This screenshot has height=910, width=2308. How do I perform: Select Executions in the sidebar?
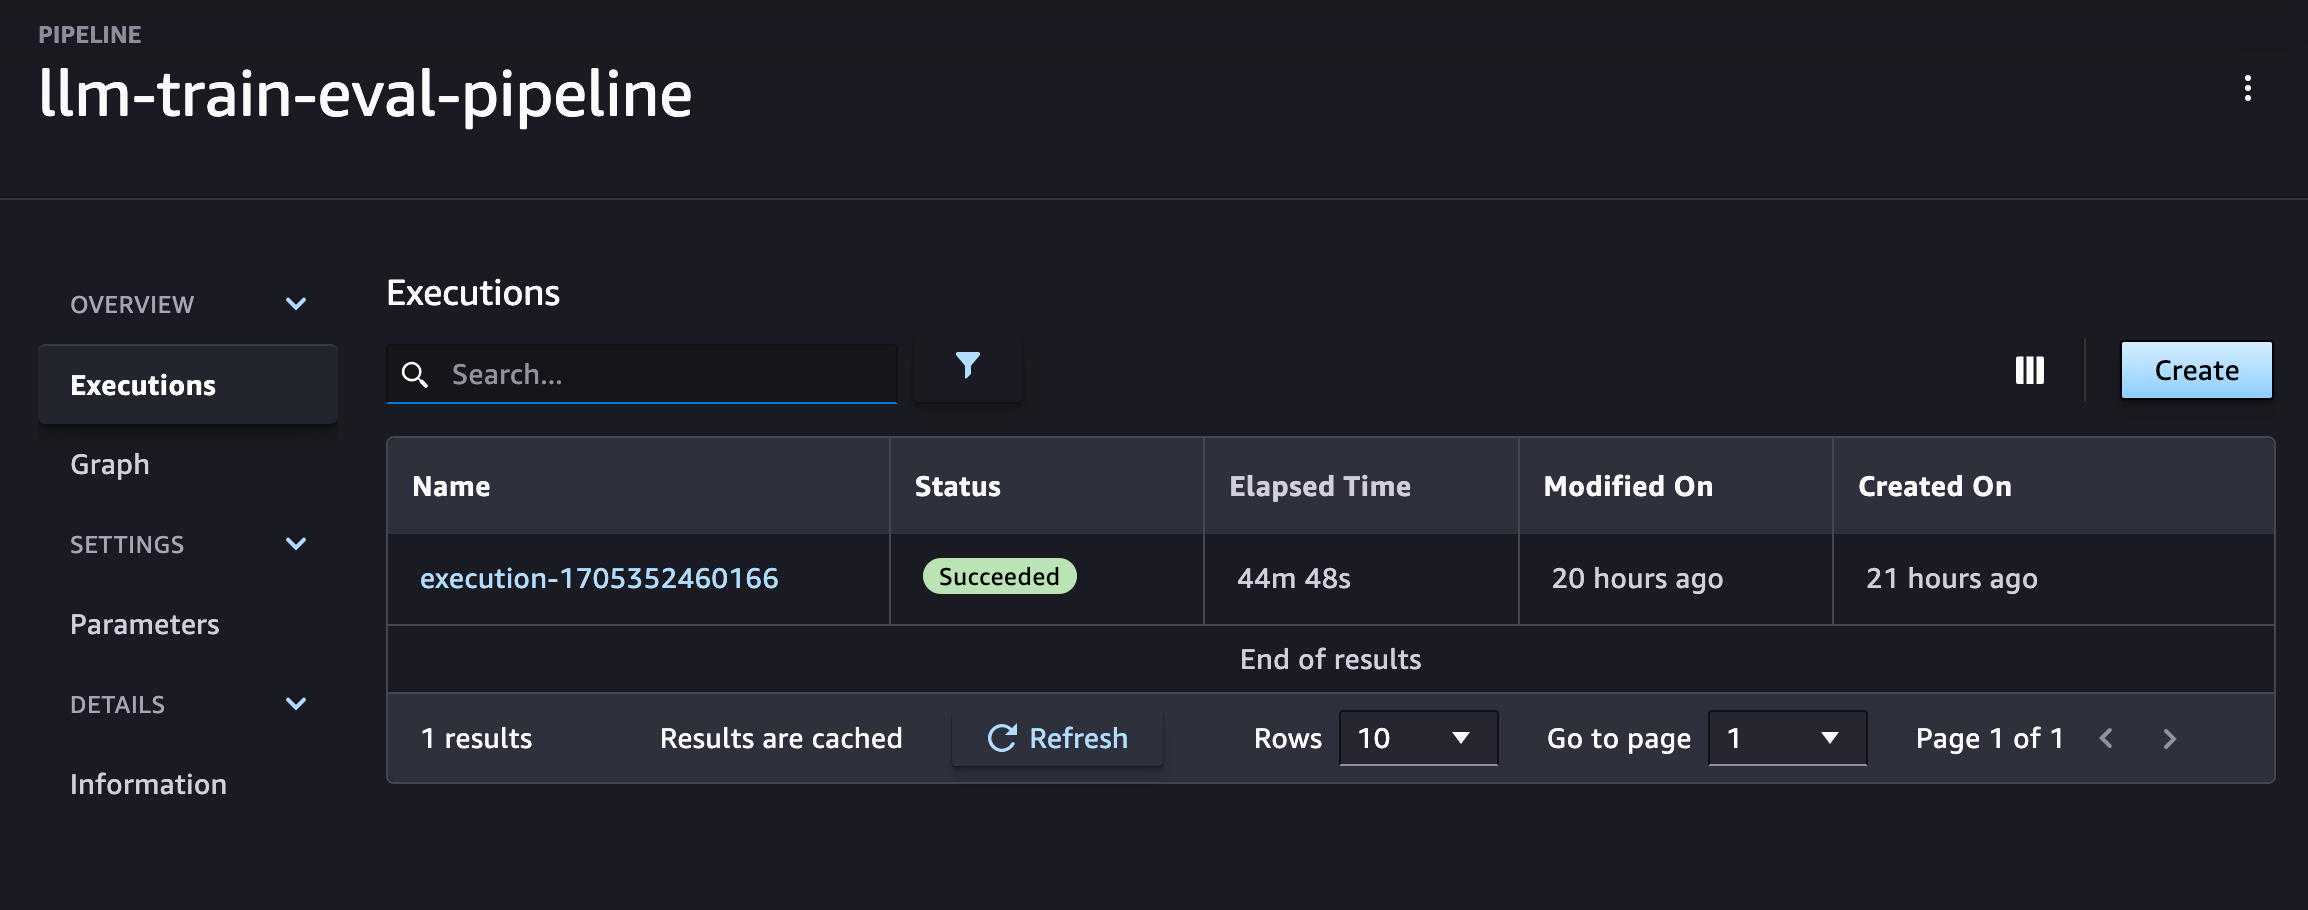[143, 385]
